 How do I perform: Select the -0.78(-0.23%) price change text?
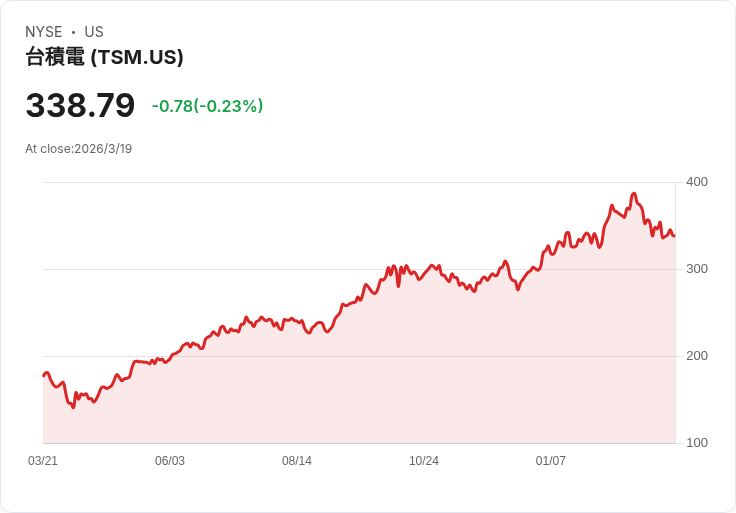tap(207, 106)
